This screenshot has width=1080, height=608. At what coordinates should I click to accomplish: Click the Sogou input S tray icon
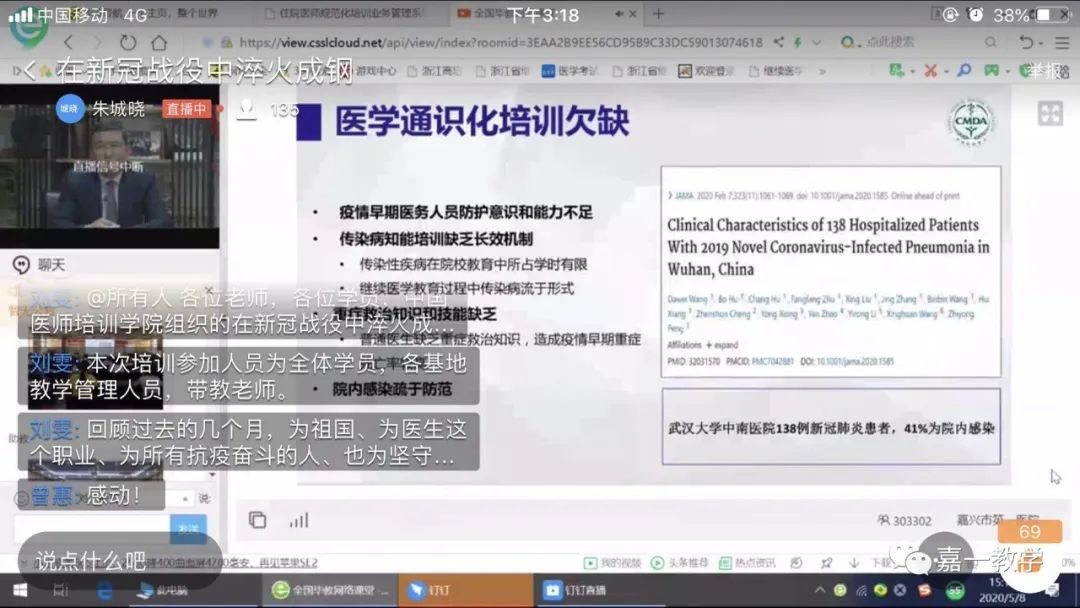click(924, 590)
